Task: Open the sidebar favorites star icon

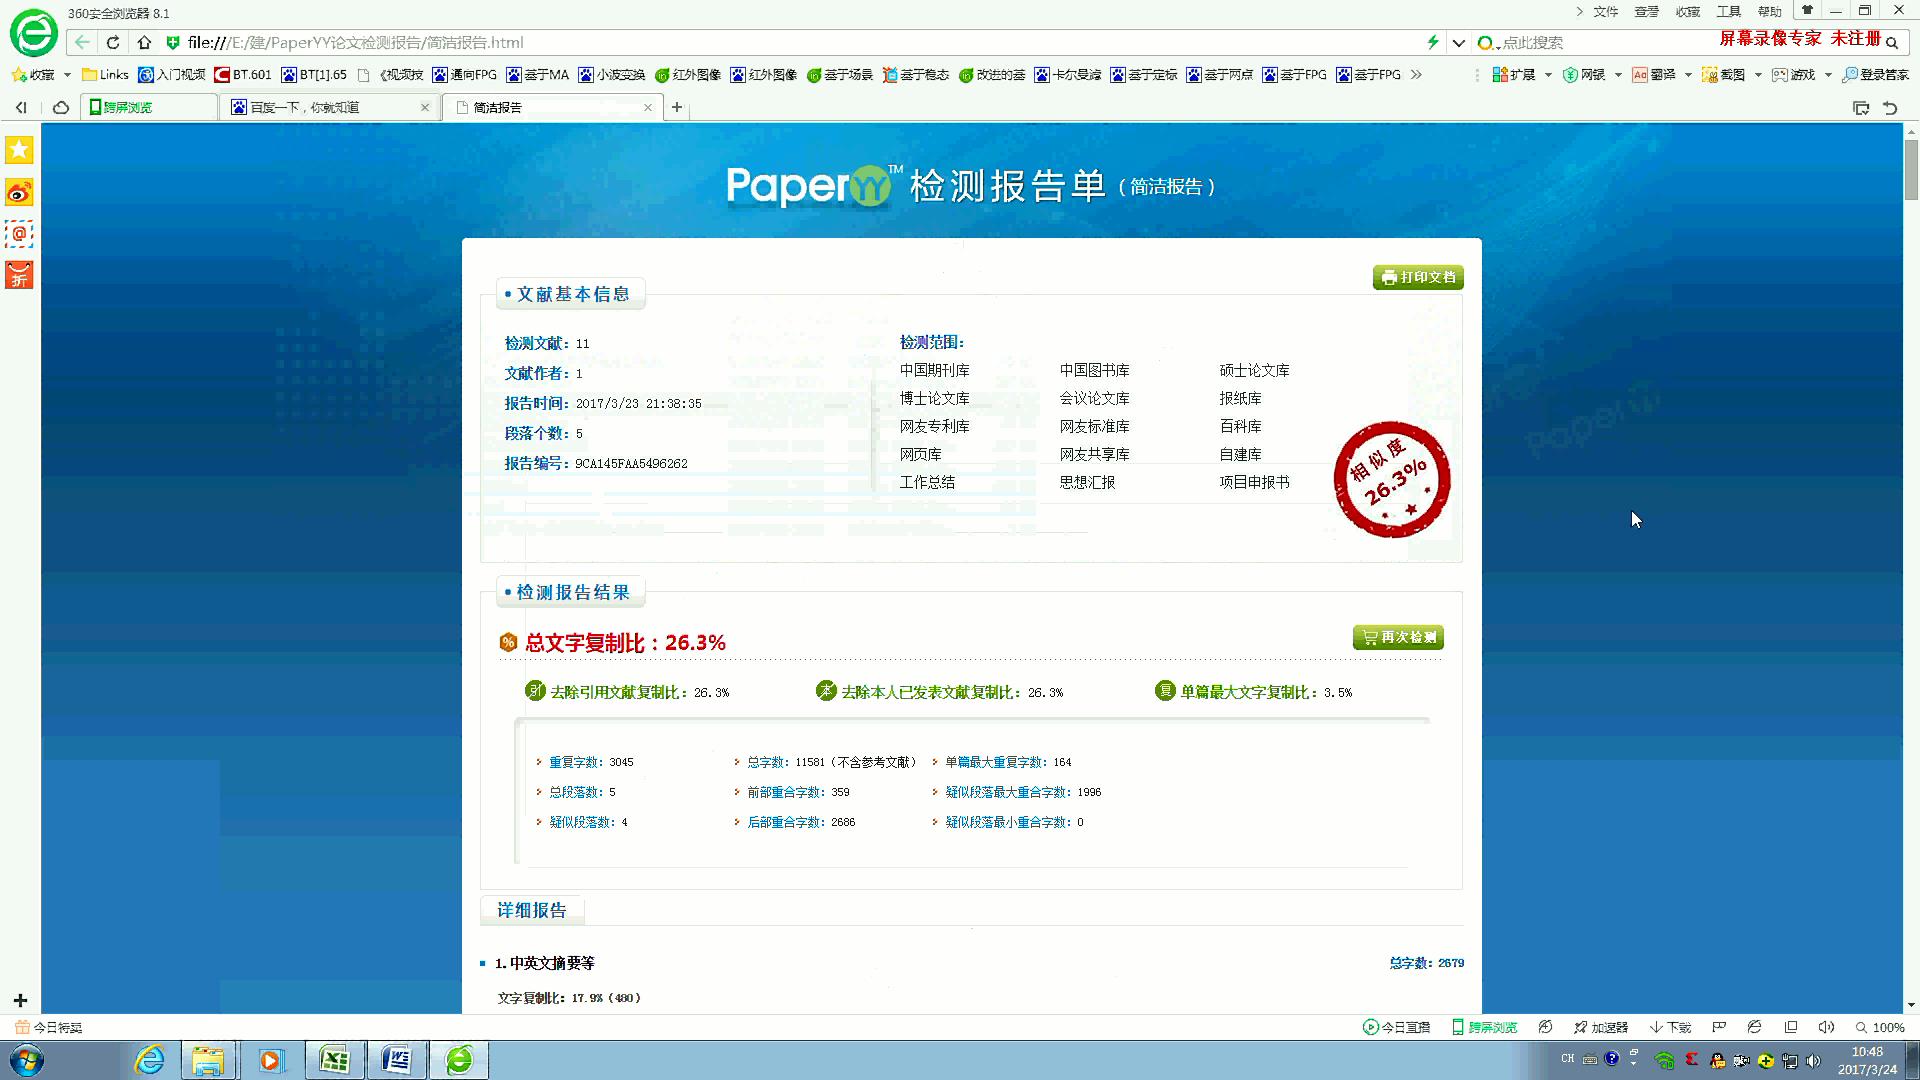Action: 19,150
